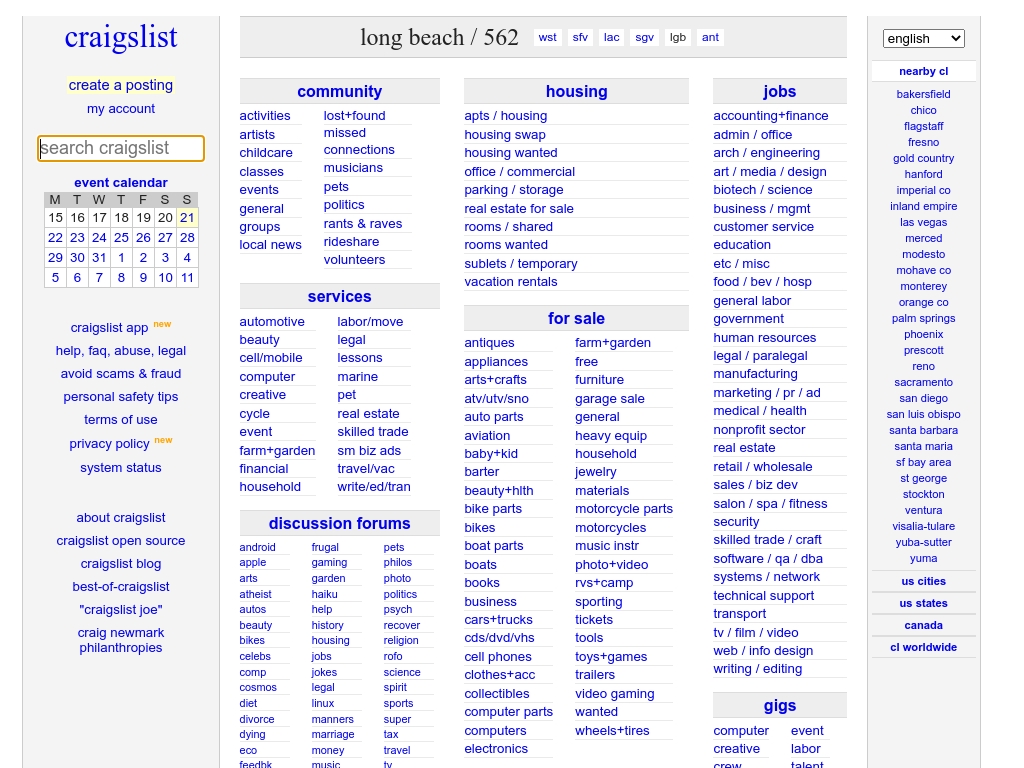Open motorcycle parts for sale
Image resolution: width=1024 pixels, height=768 pixels.
click(624, 509)
